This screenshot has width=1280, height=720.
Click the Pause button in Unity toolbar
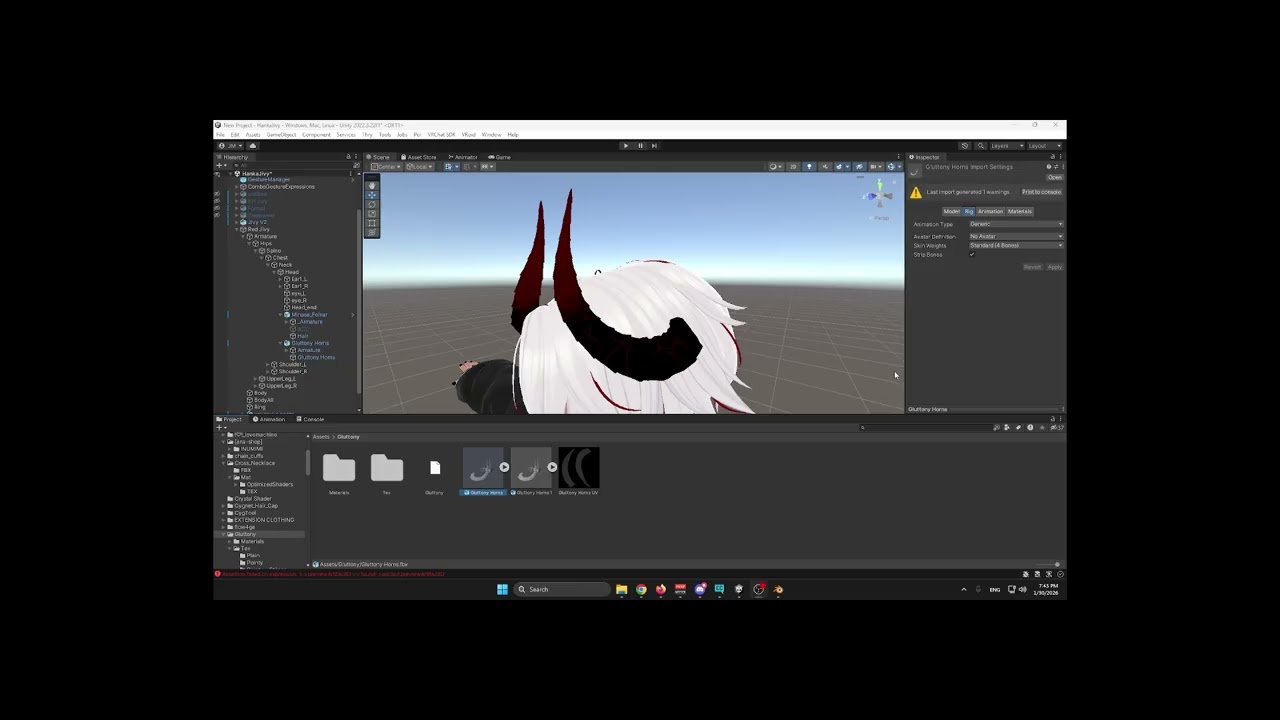(x=640, y=146)
